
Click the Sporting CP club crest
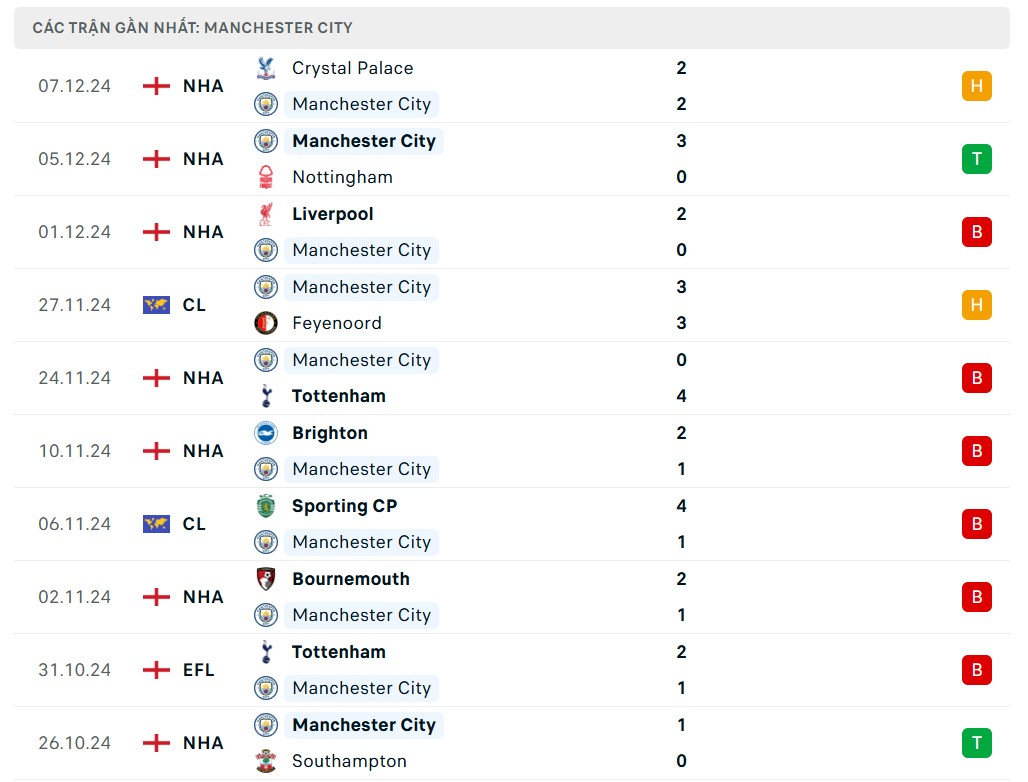coord(265,506)
